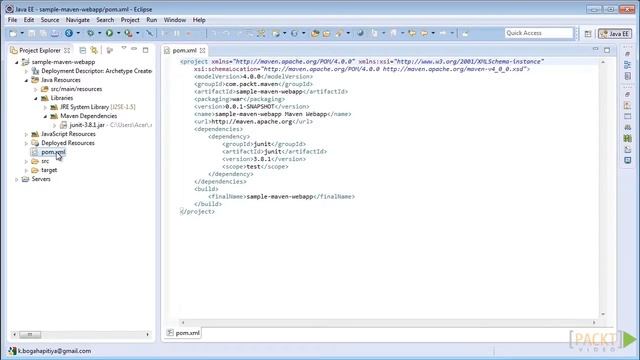Click the Open Perspective icon
Screen dimensions: 640x360
click(588, 34)
